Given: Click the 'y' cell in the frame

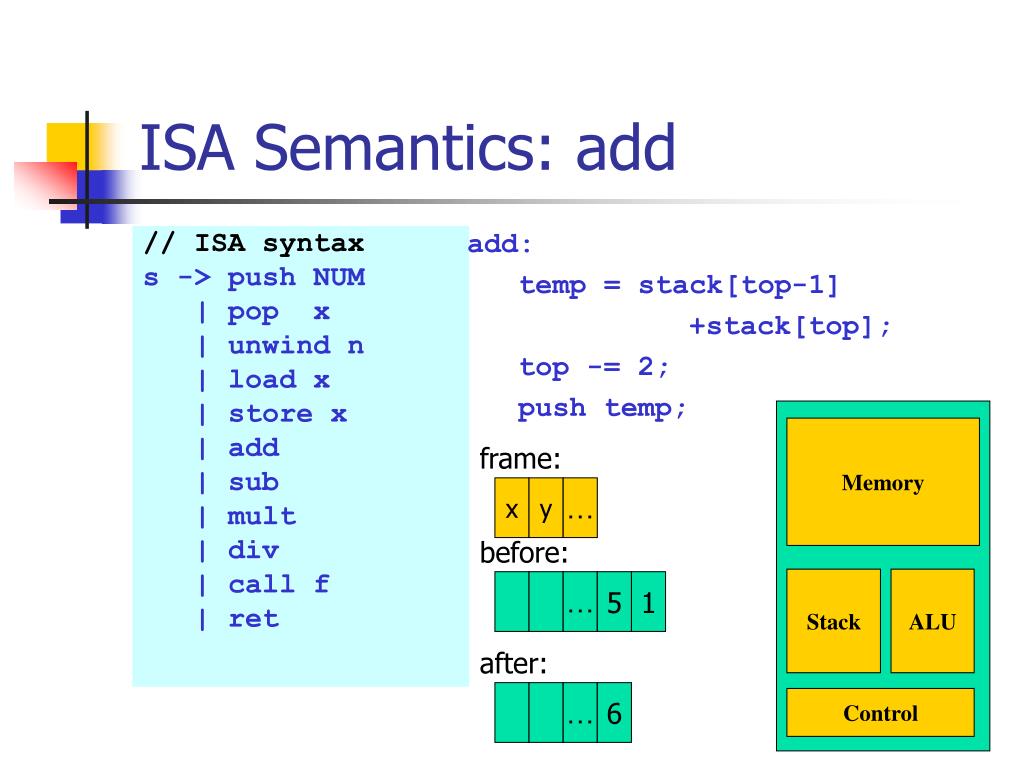Looking at the screenshot, I should (x=546, y=507).
